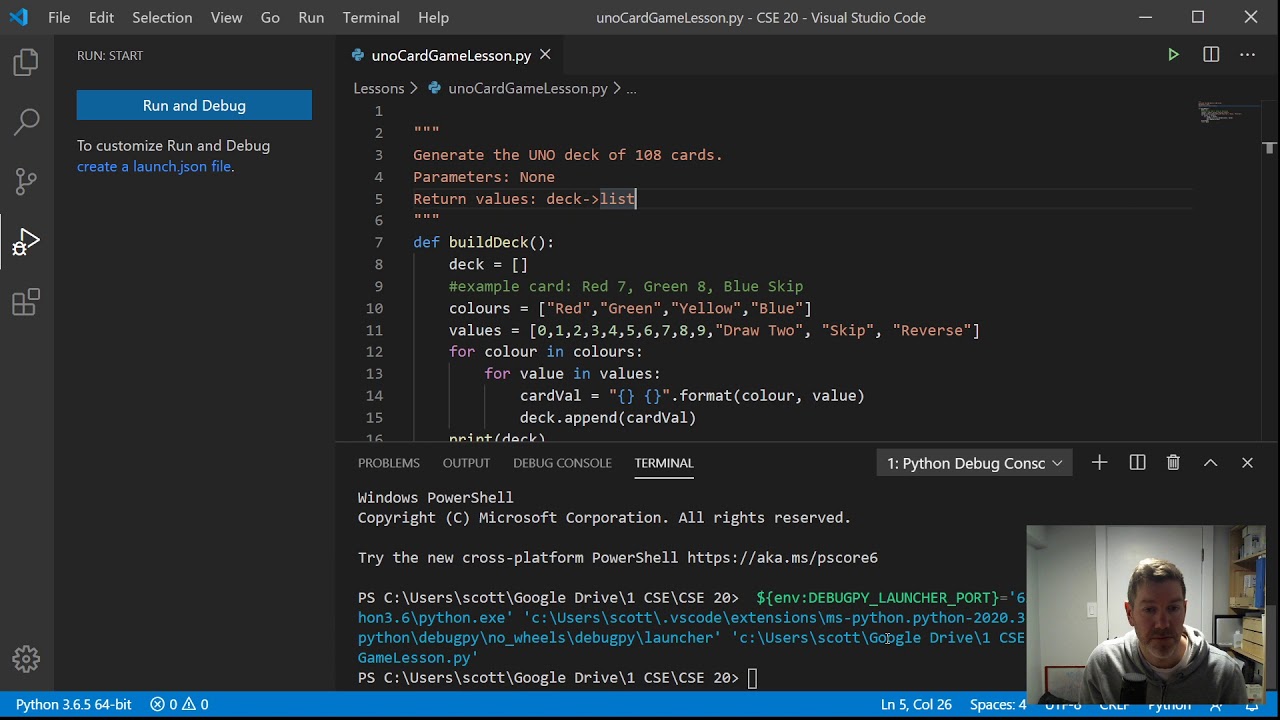Open the Extensions view icon
Image resolution: width=1280 pixels, height=720 pixels.
(26, 302)
